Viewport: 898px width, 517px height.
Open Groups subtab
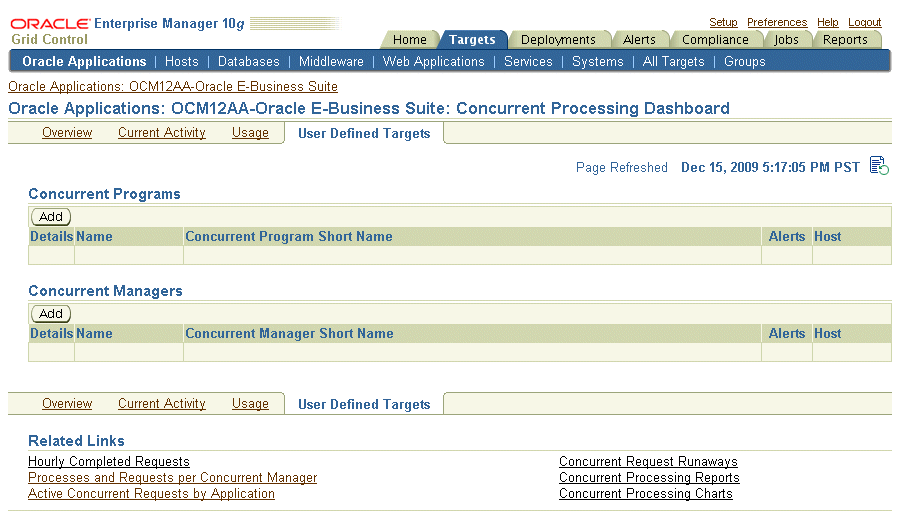coord(745,62)
